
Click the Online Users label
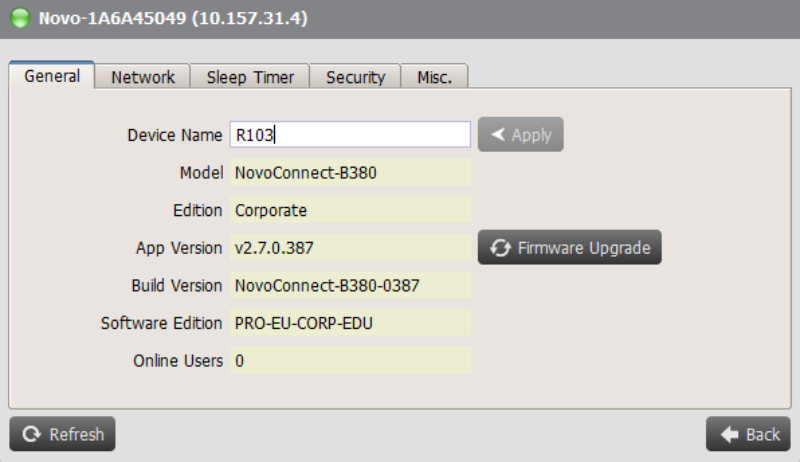tap(178, 361)
